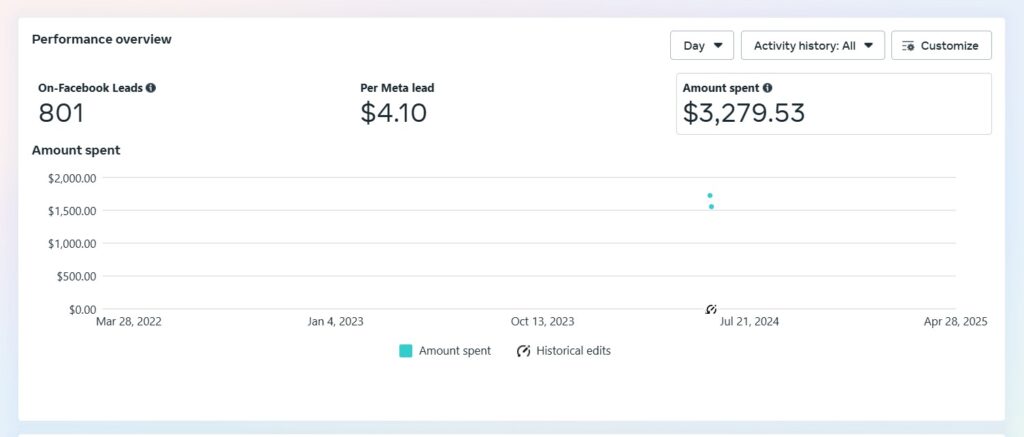The width and height of the screenshot is (1024, 437).
Task: Select the Amount spent $3,279.53 card
Action: [x=833, y=104]
